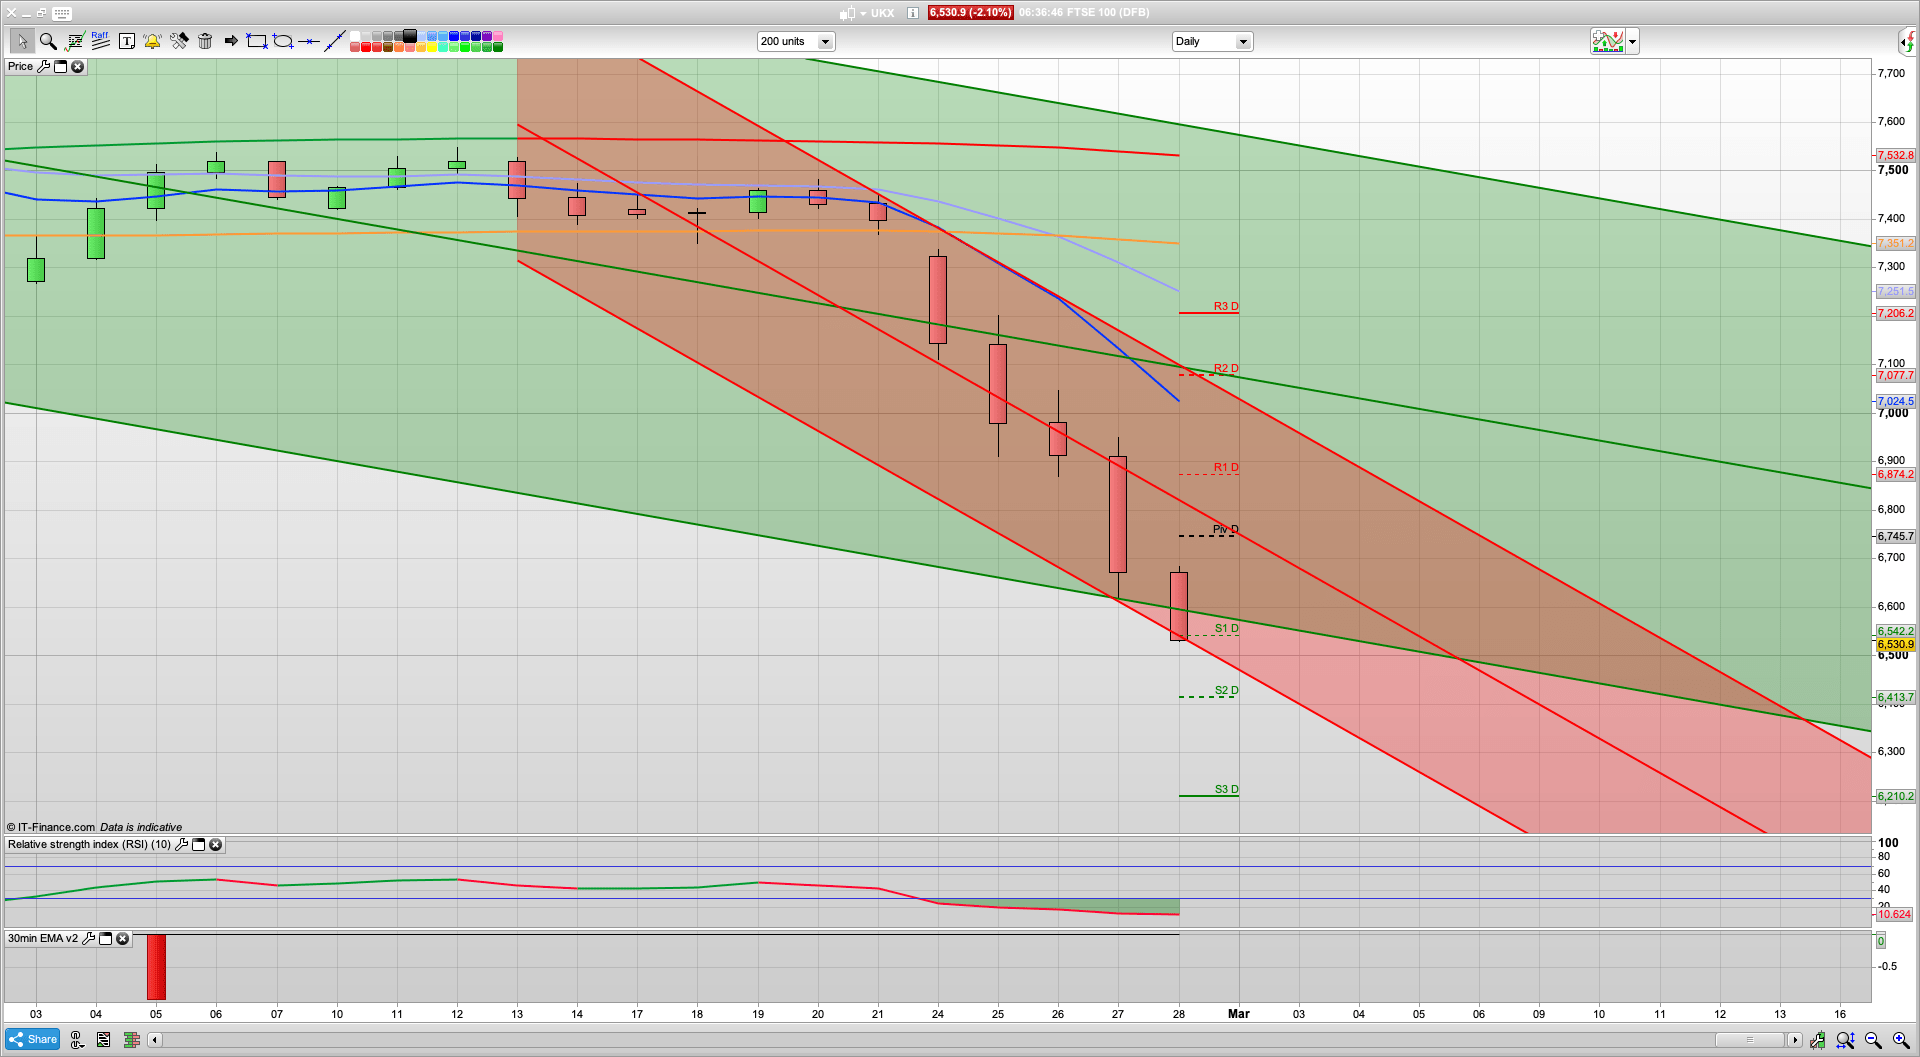Select the ellipse drawing tool
The width and height of the screenshot is (1920, 1057).
[x=283, y=41]
